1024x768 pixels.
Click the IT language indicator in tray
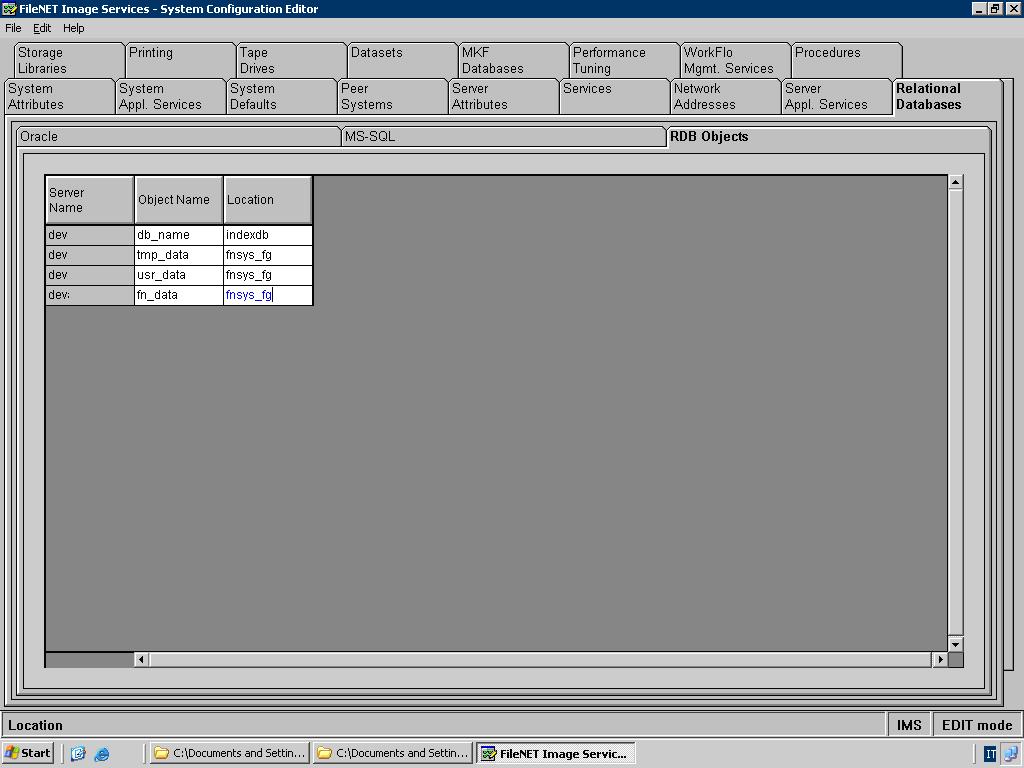coord(990,754)
